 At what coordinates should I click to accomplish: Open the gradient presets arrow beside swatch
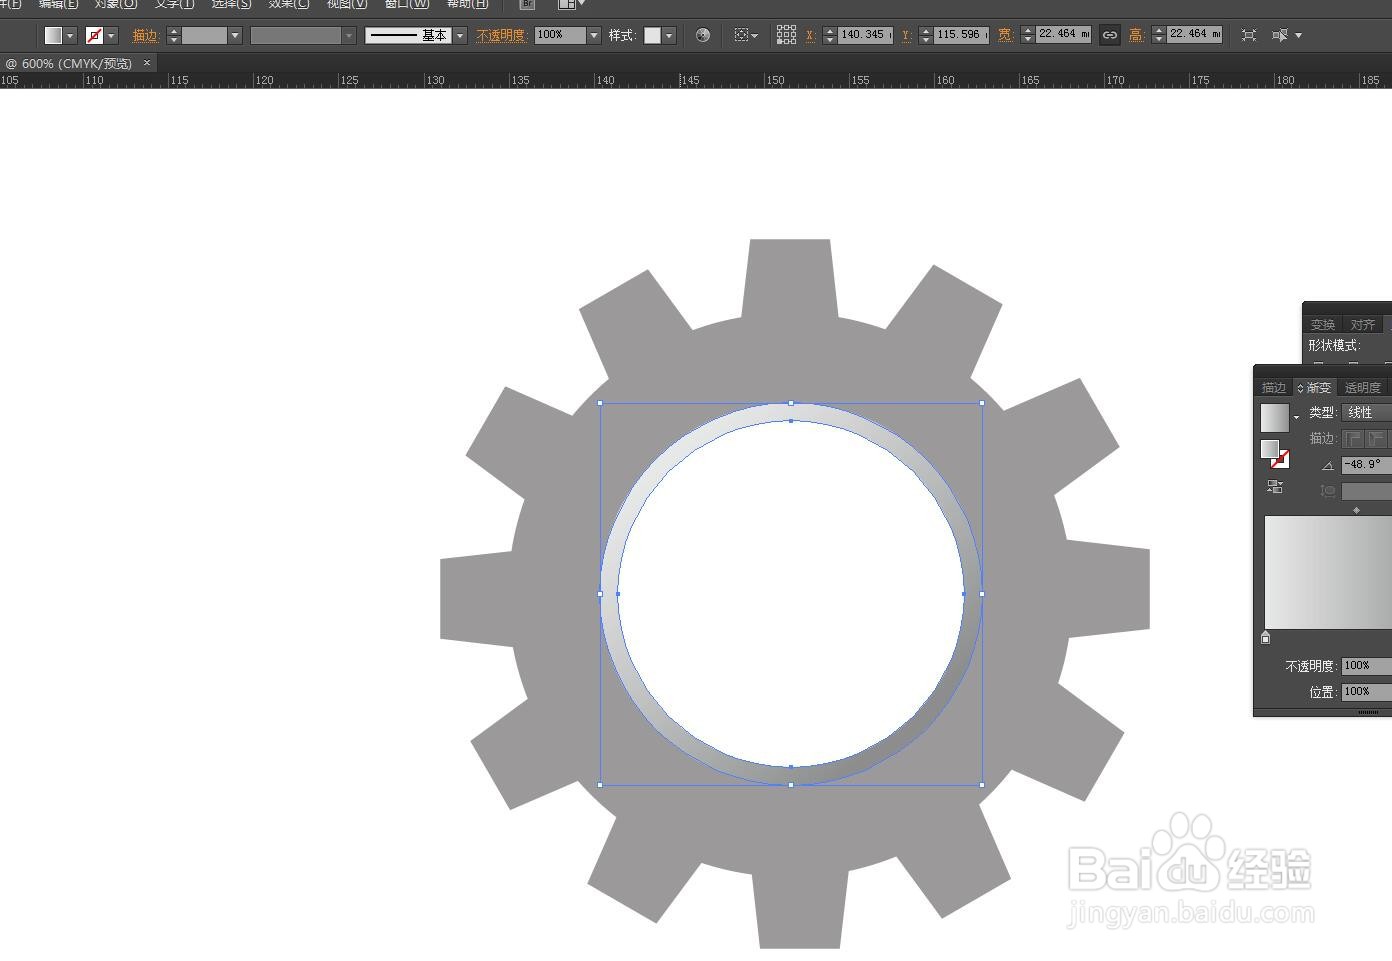click(1297, 417)
